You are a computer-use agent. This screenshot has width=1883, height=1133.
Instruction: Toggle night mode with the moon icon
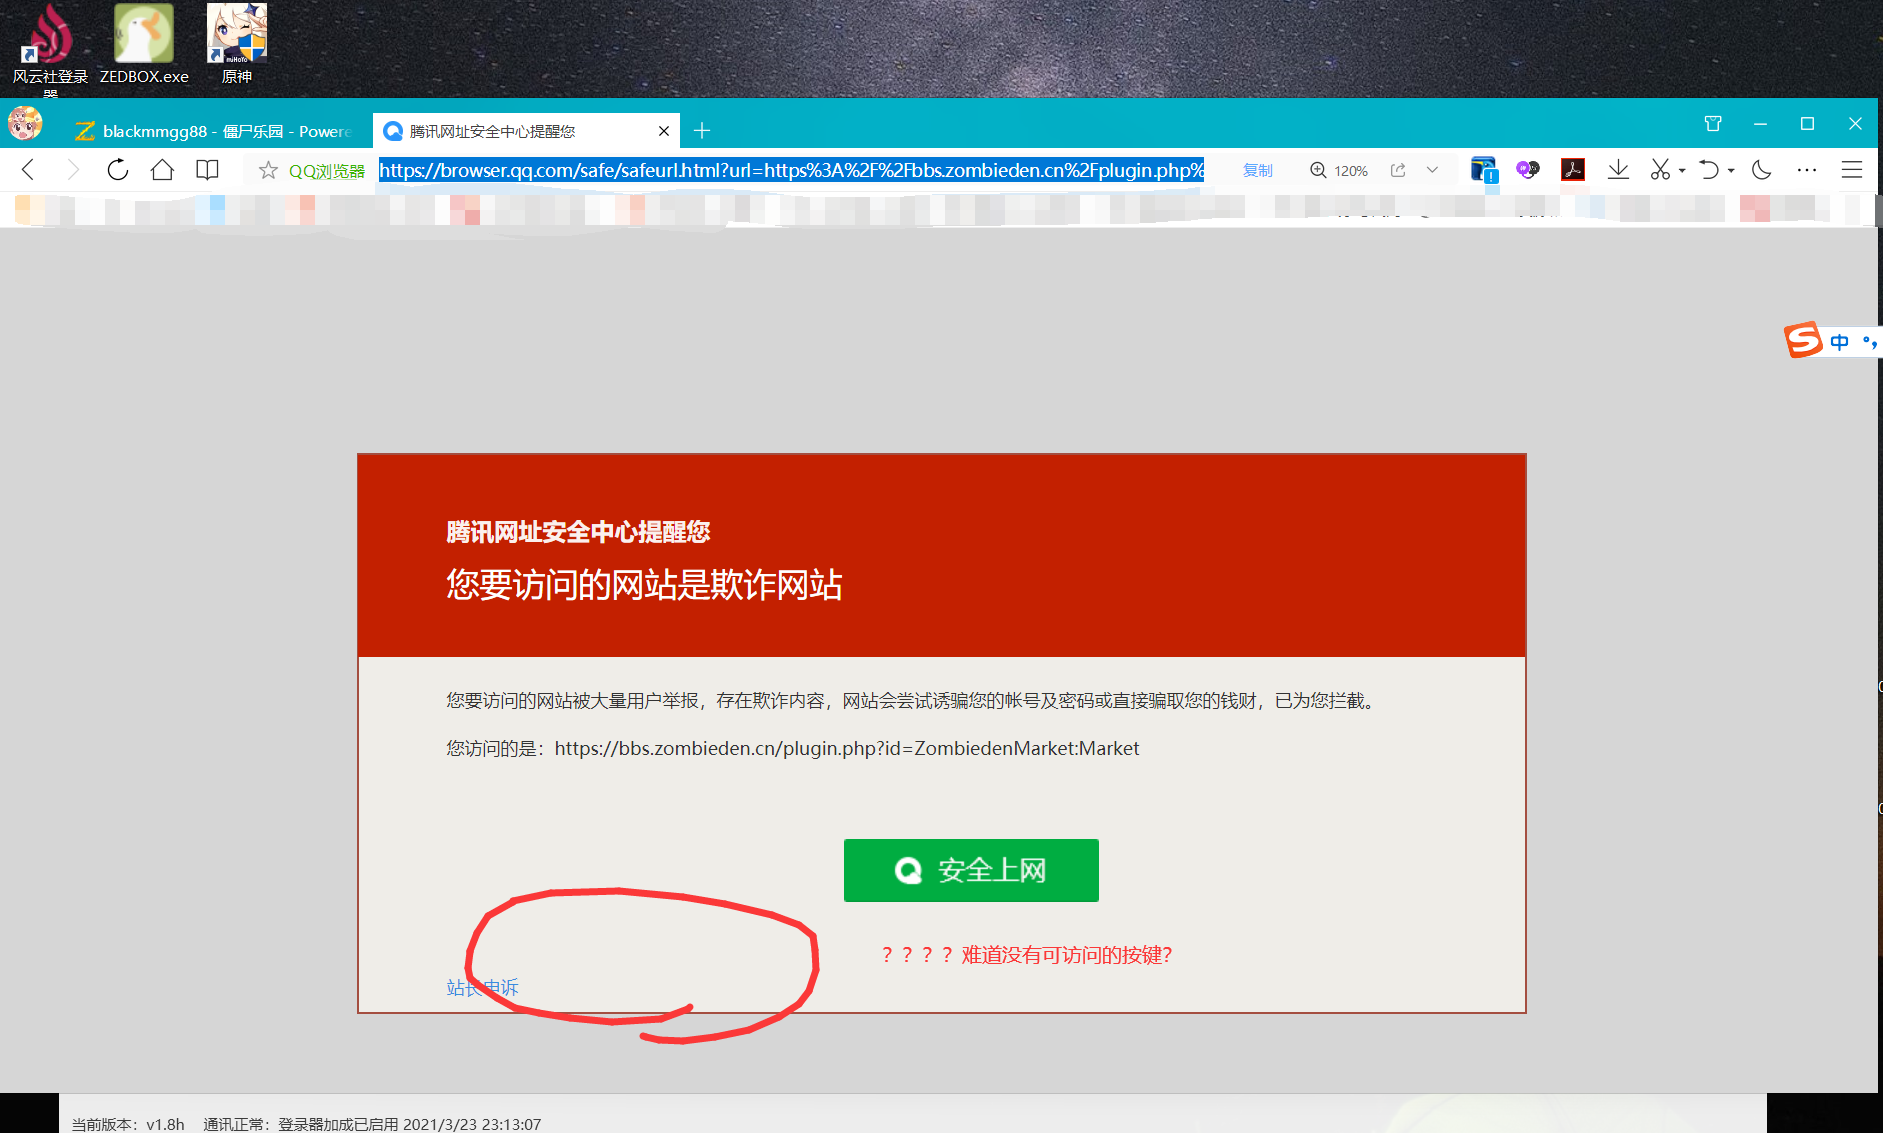coord(1762,170)
